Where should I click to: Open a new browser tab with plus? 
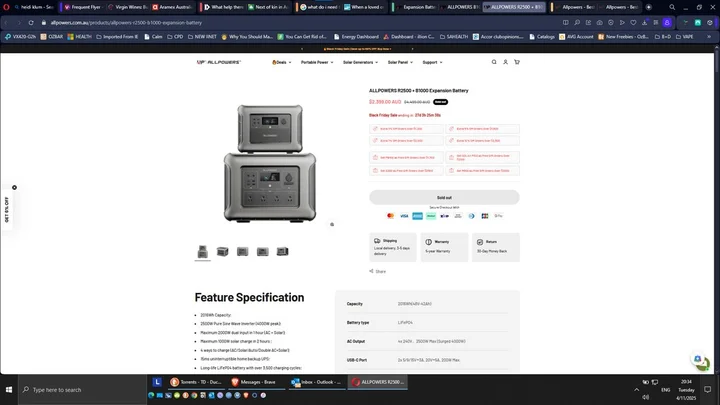[648, 7]
